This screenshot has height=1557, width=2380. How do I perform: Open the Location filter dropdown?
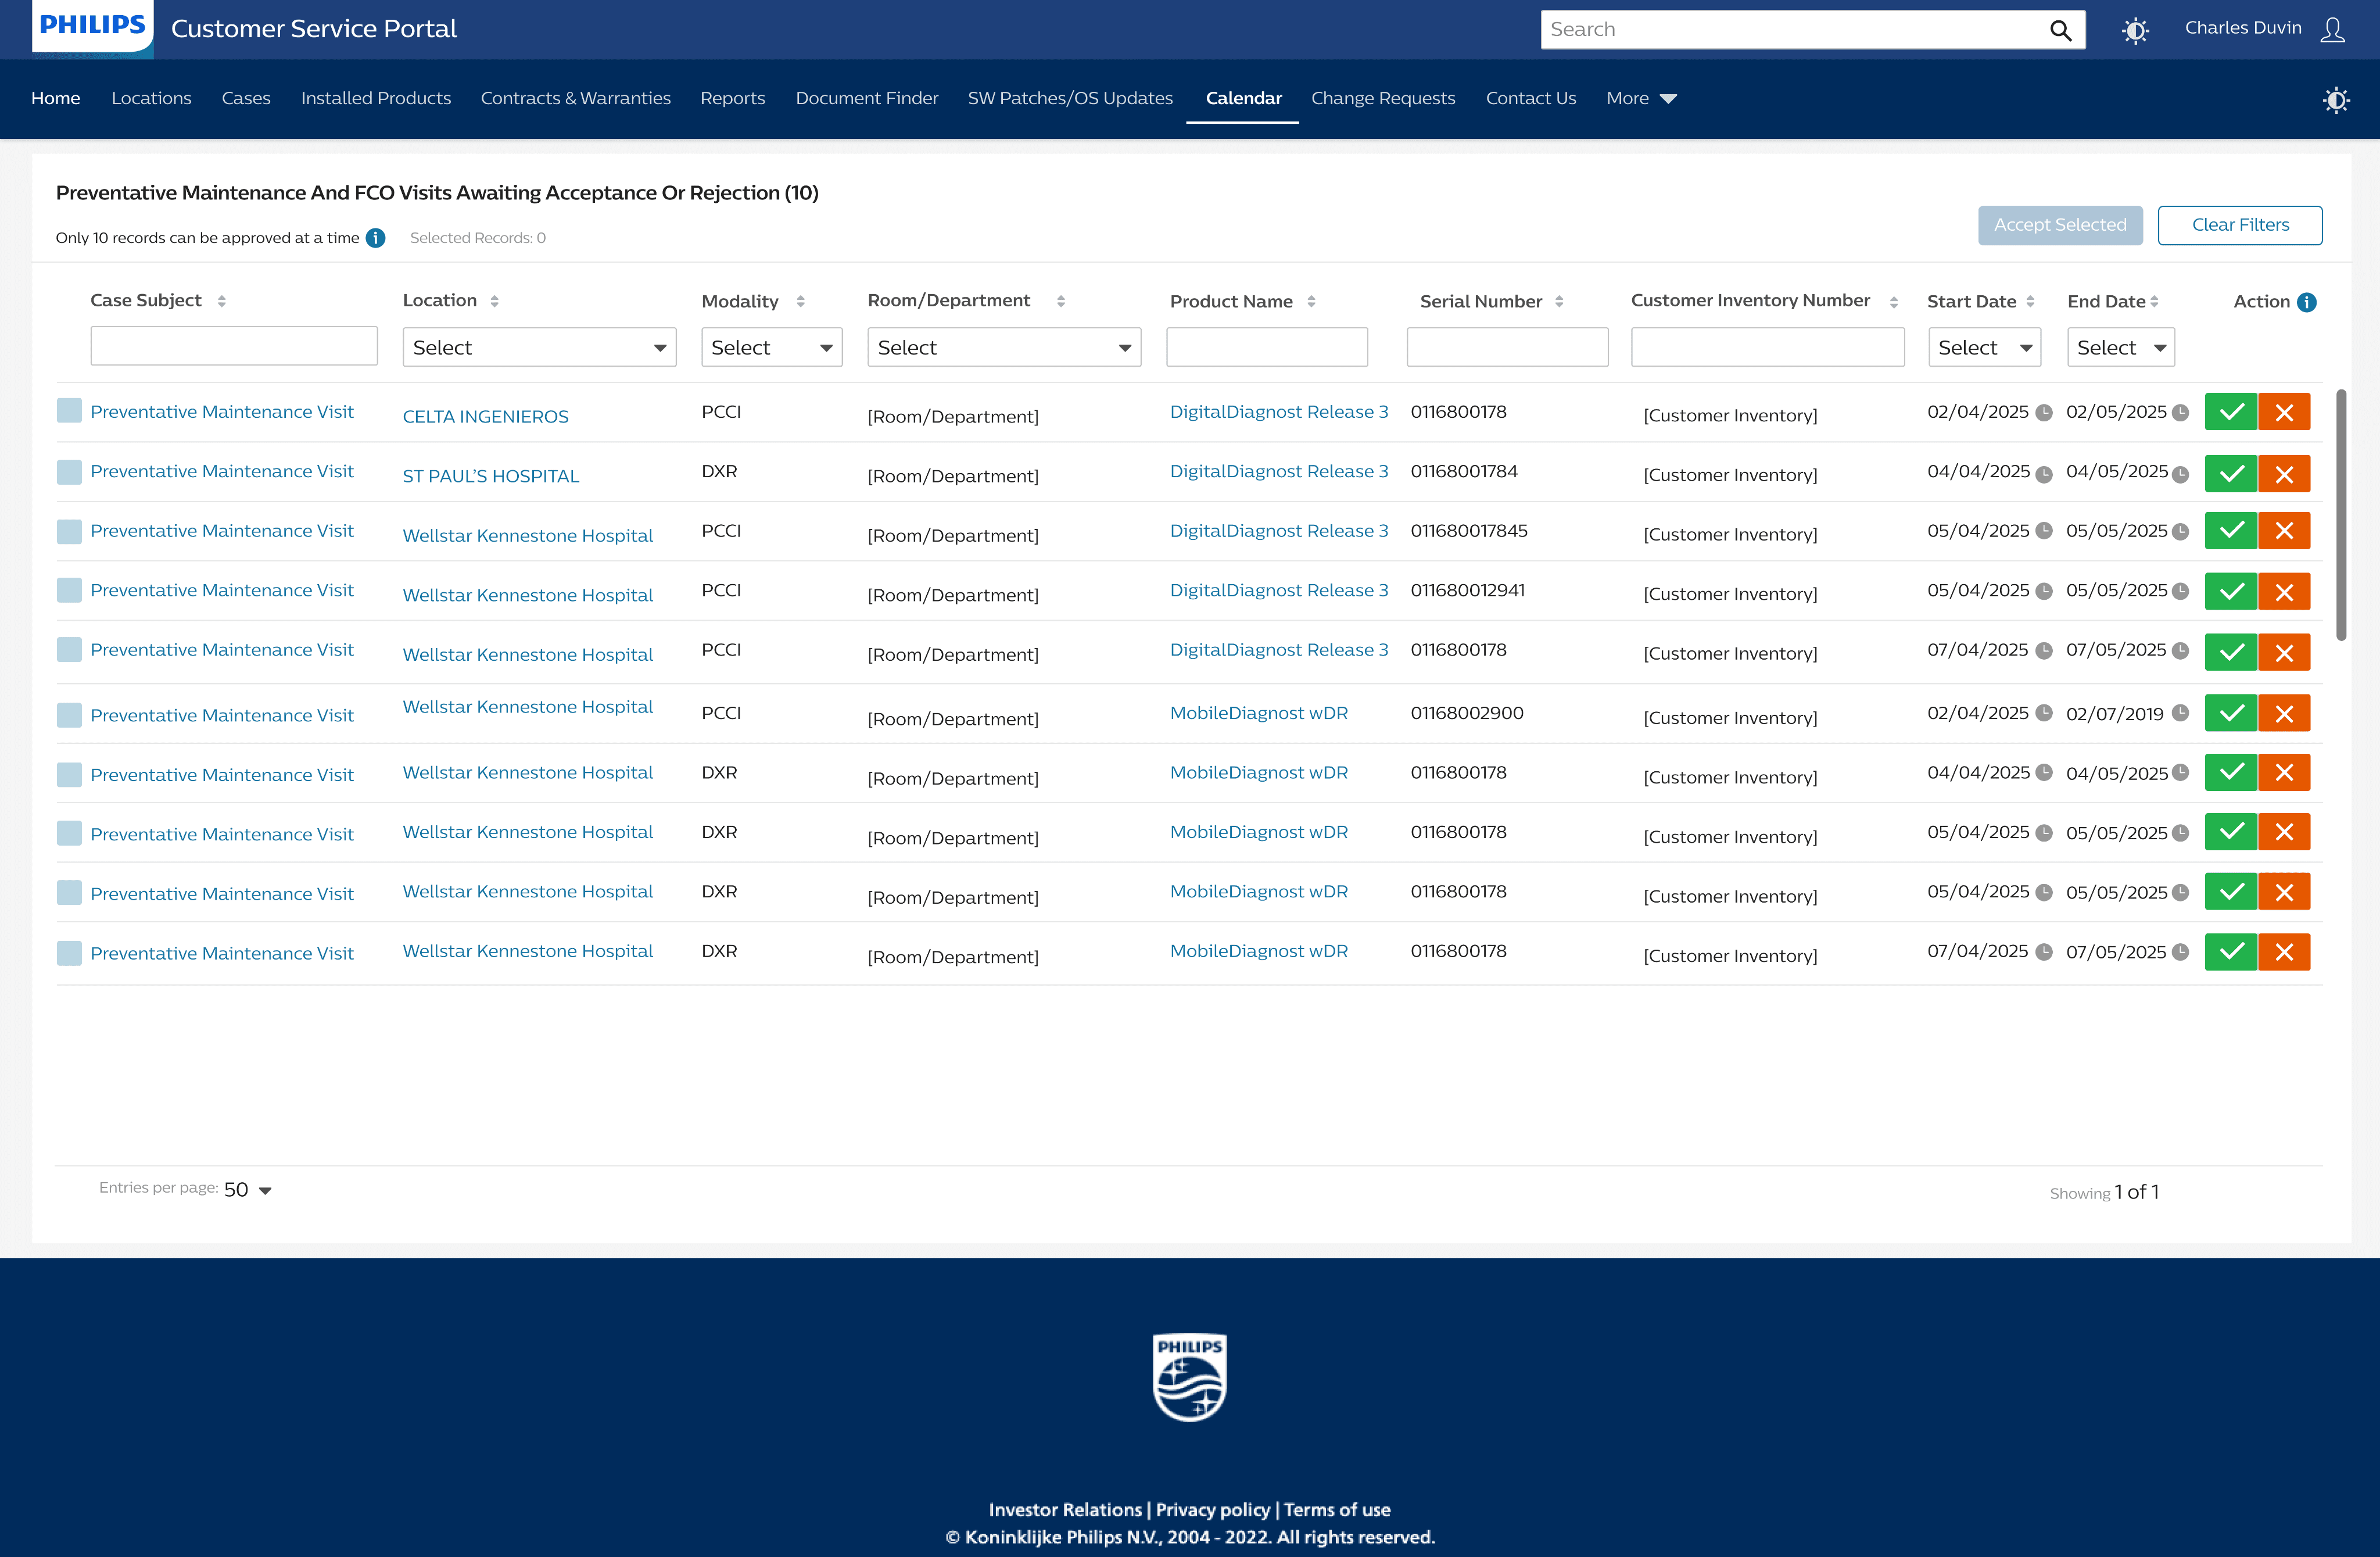tap(539, 348)
